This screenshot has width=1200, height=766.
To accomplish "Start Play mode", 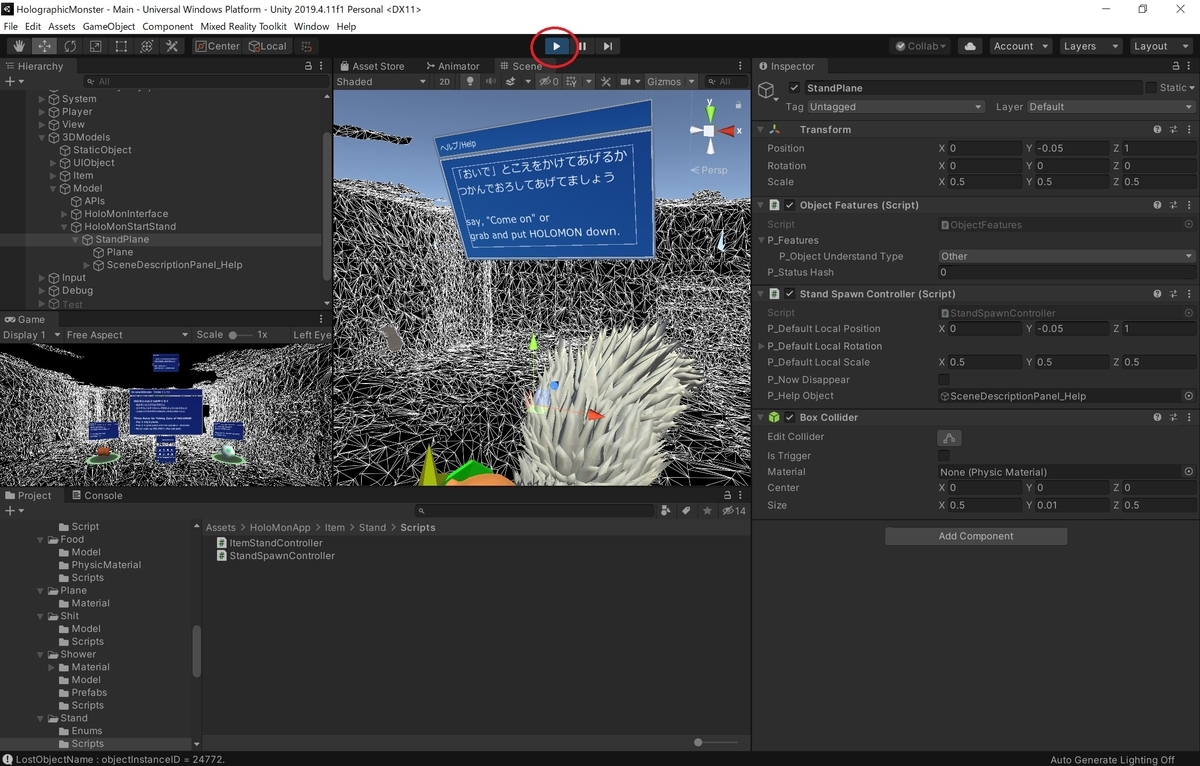I will [556, 46].
